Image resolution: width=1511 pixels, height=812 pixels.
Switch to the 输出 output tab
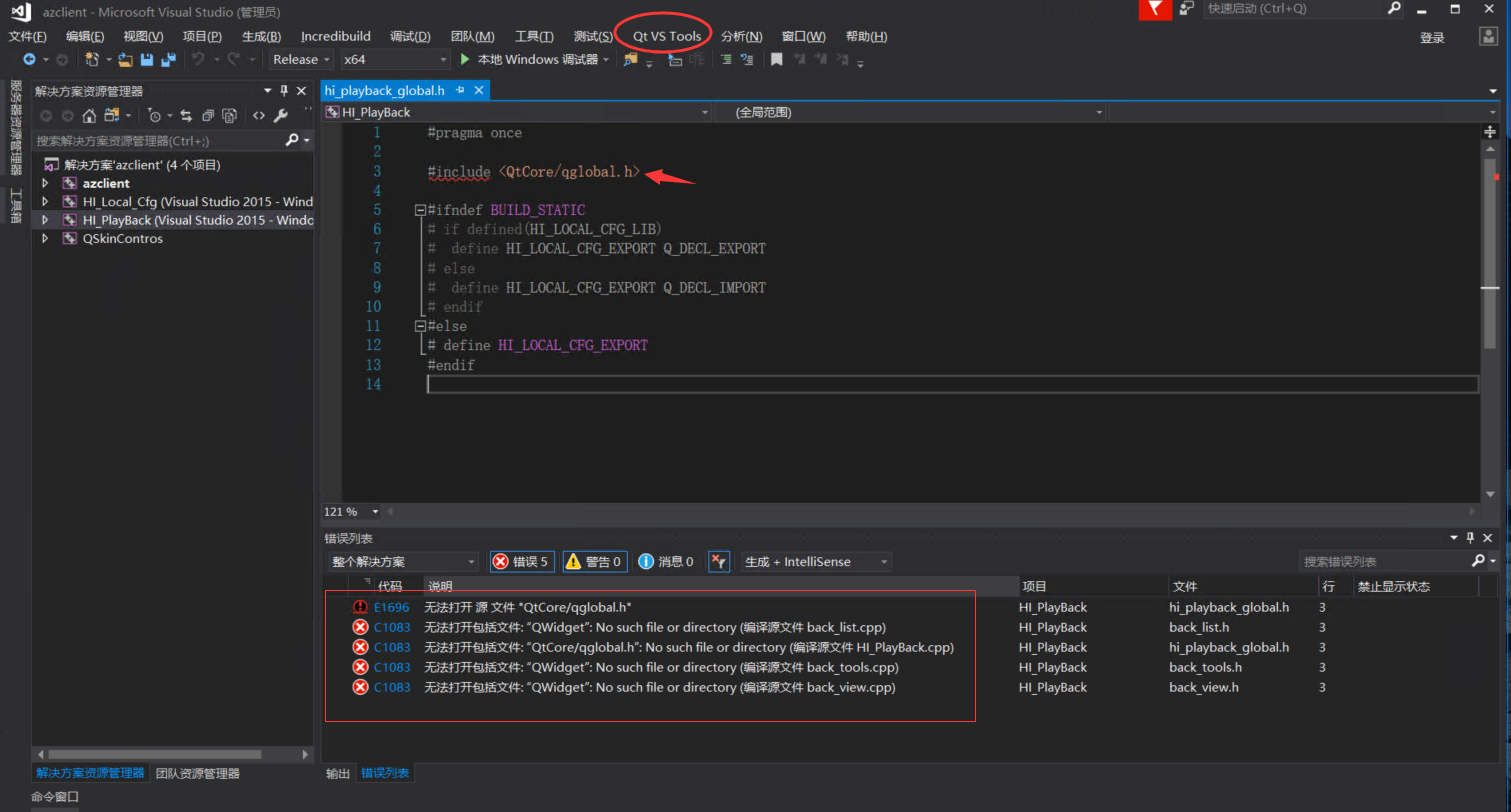point(338,773)
